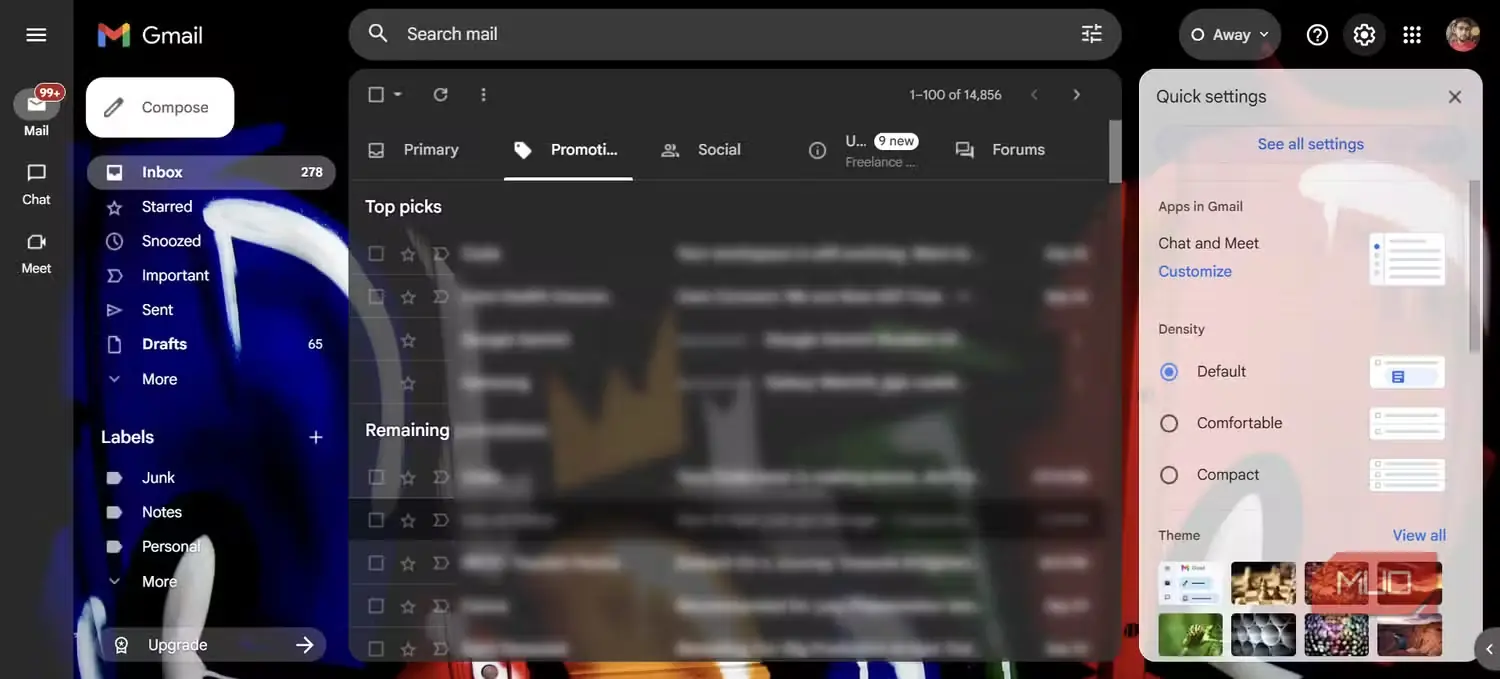
Task: Open the support help icon
Action: 1317,35
